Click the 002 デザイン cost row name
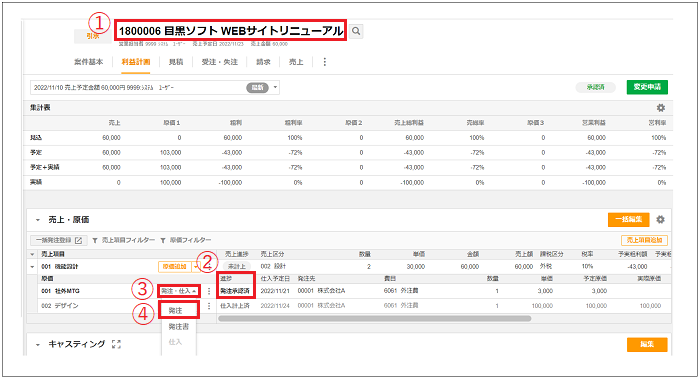Image resolution: width=700 pixels, height=378 pixels. 59,306
